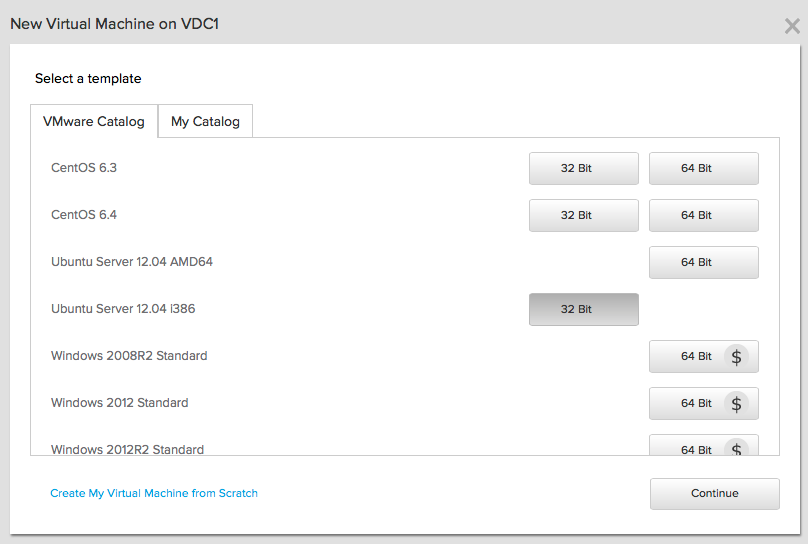Click the Ubuntu Server 12.04 AMD64 template name
This screenshot has height=544, width=808.
[x=132, y=262]
